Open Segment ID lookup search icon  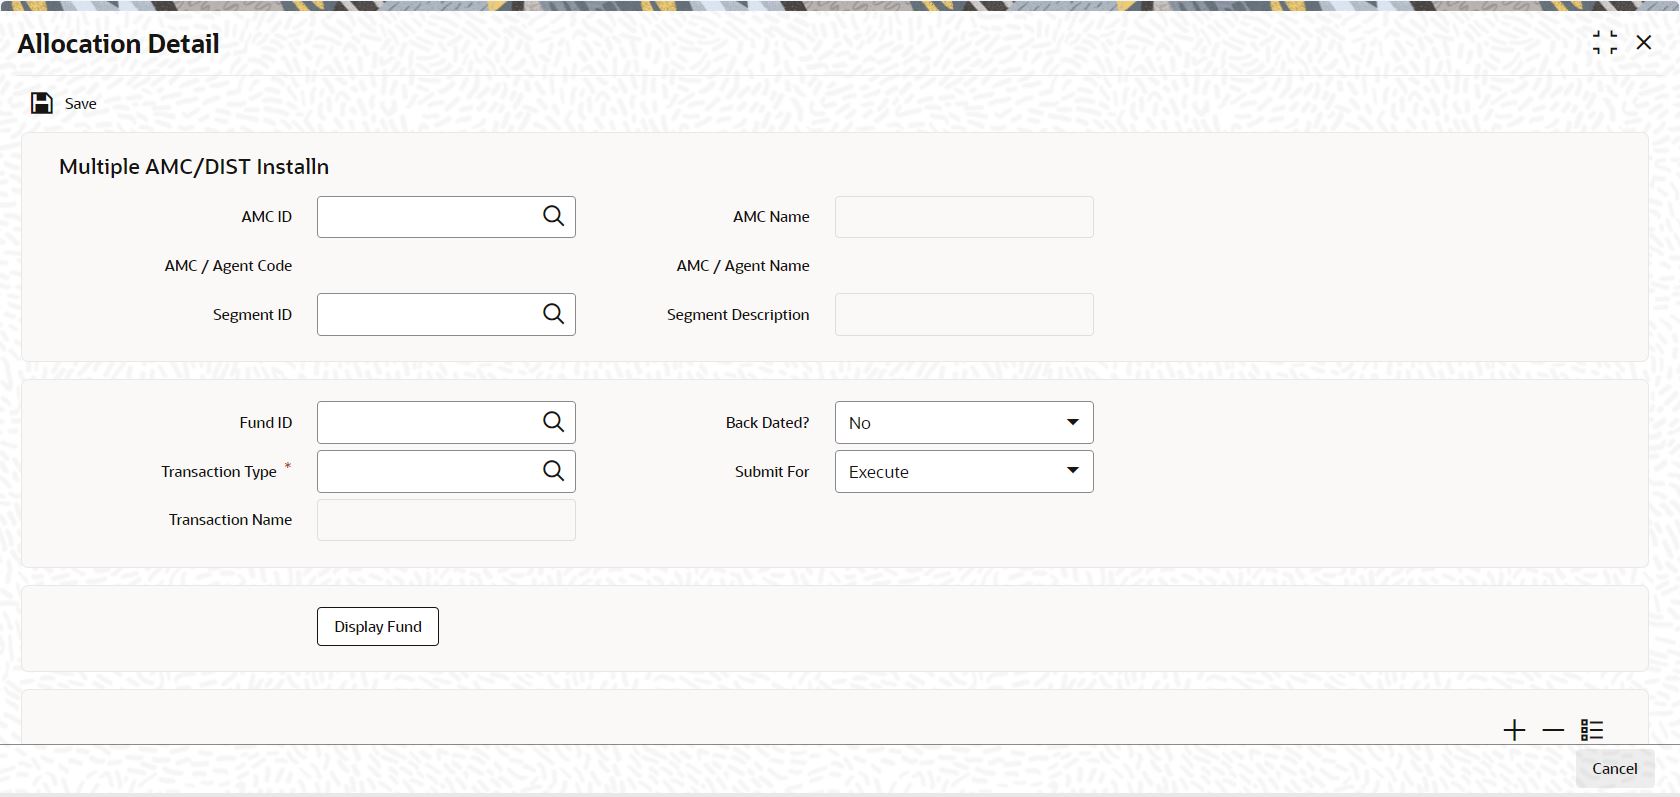coord(553,314)
